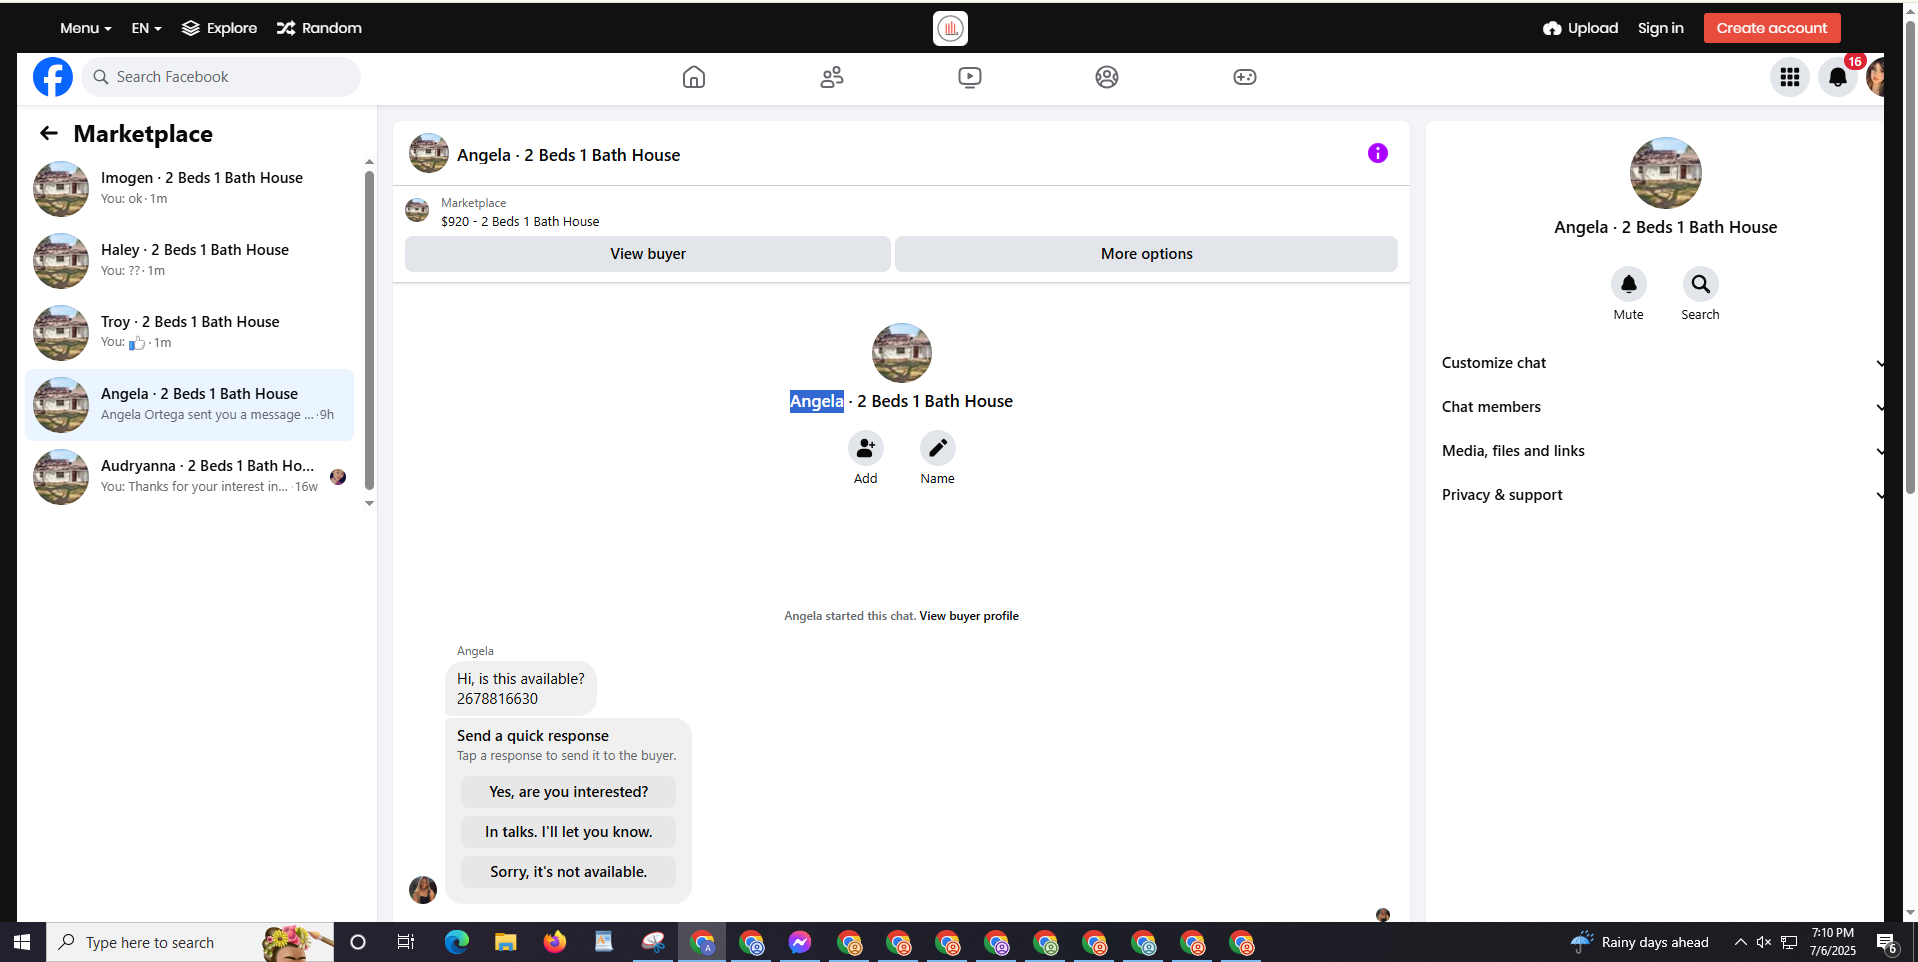Launch Microsoft Edge from the taskbar
This screenshot has height=962, width=1918.
point(456,942)
